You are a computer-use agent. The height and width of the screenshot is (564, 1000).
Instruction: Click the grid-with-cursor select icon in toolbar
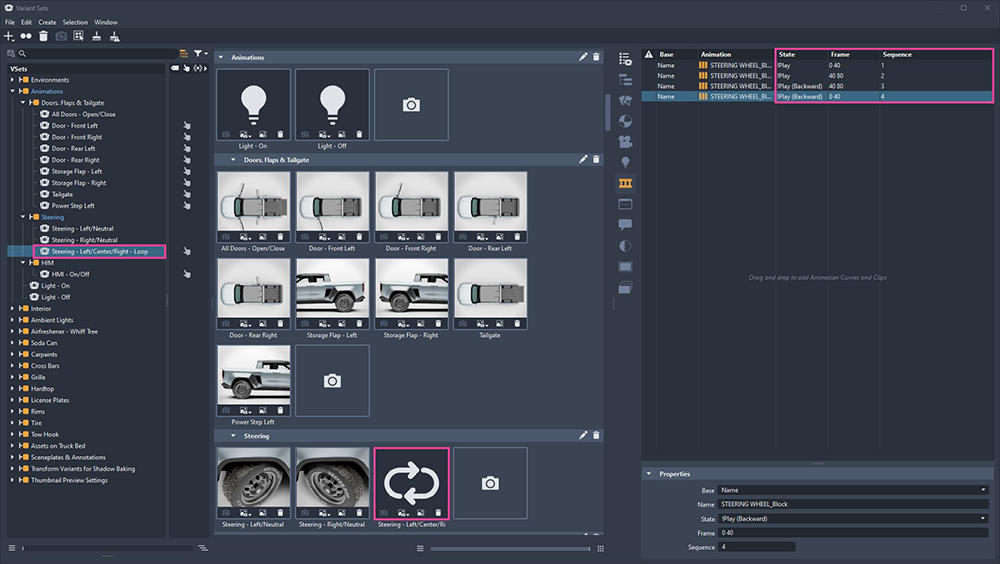pyautogui.click(x=78, y=36)
